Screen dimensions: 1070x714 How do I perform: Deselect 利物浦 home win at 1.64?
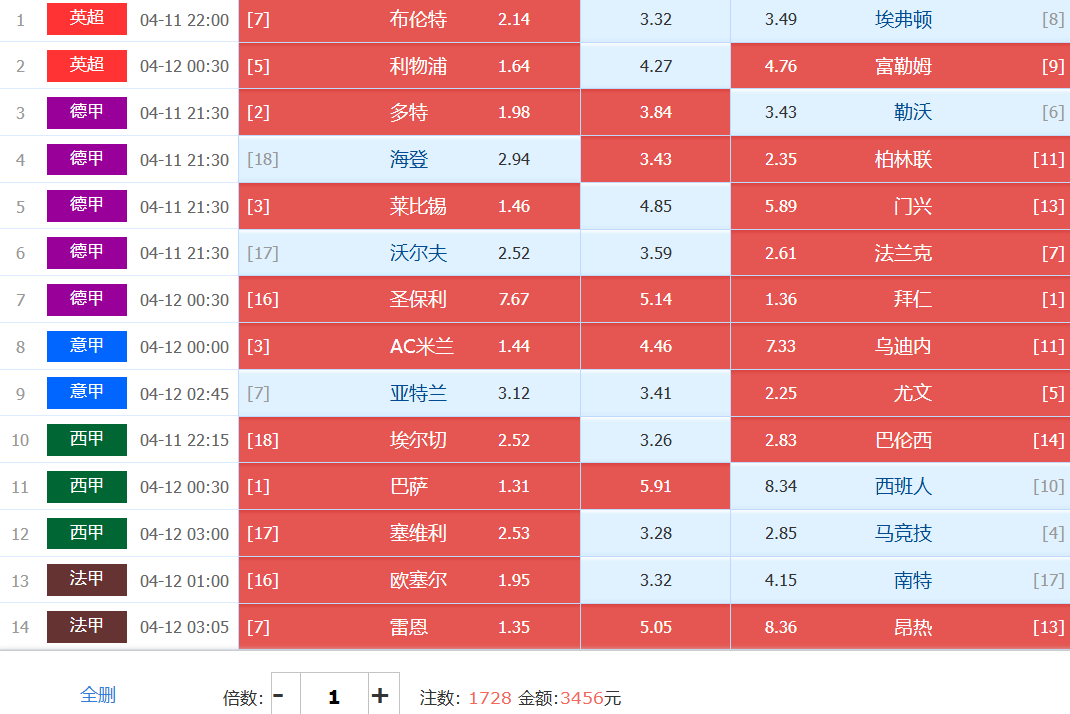409,67
